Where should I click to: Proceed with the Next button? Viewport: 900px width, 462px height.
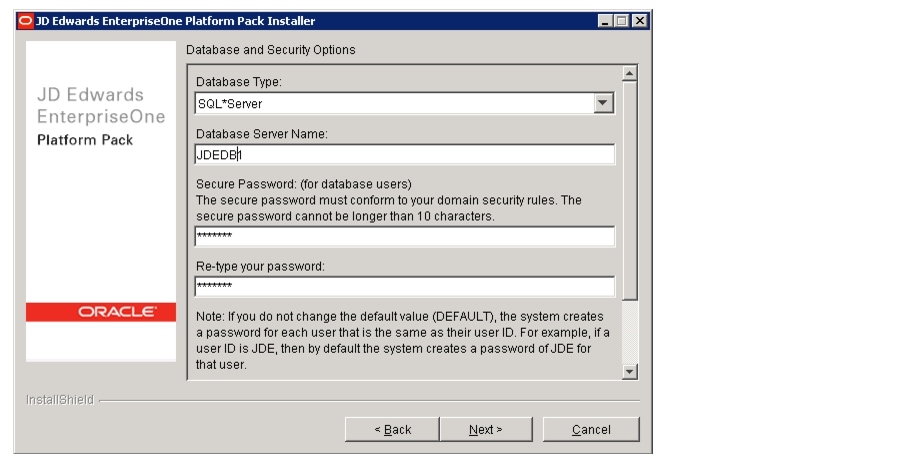(486, 429)
